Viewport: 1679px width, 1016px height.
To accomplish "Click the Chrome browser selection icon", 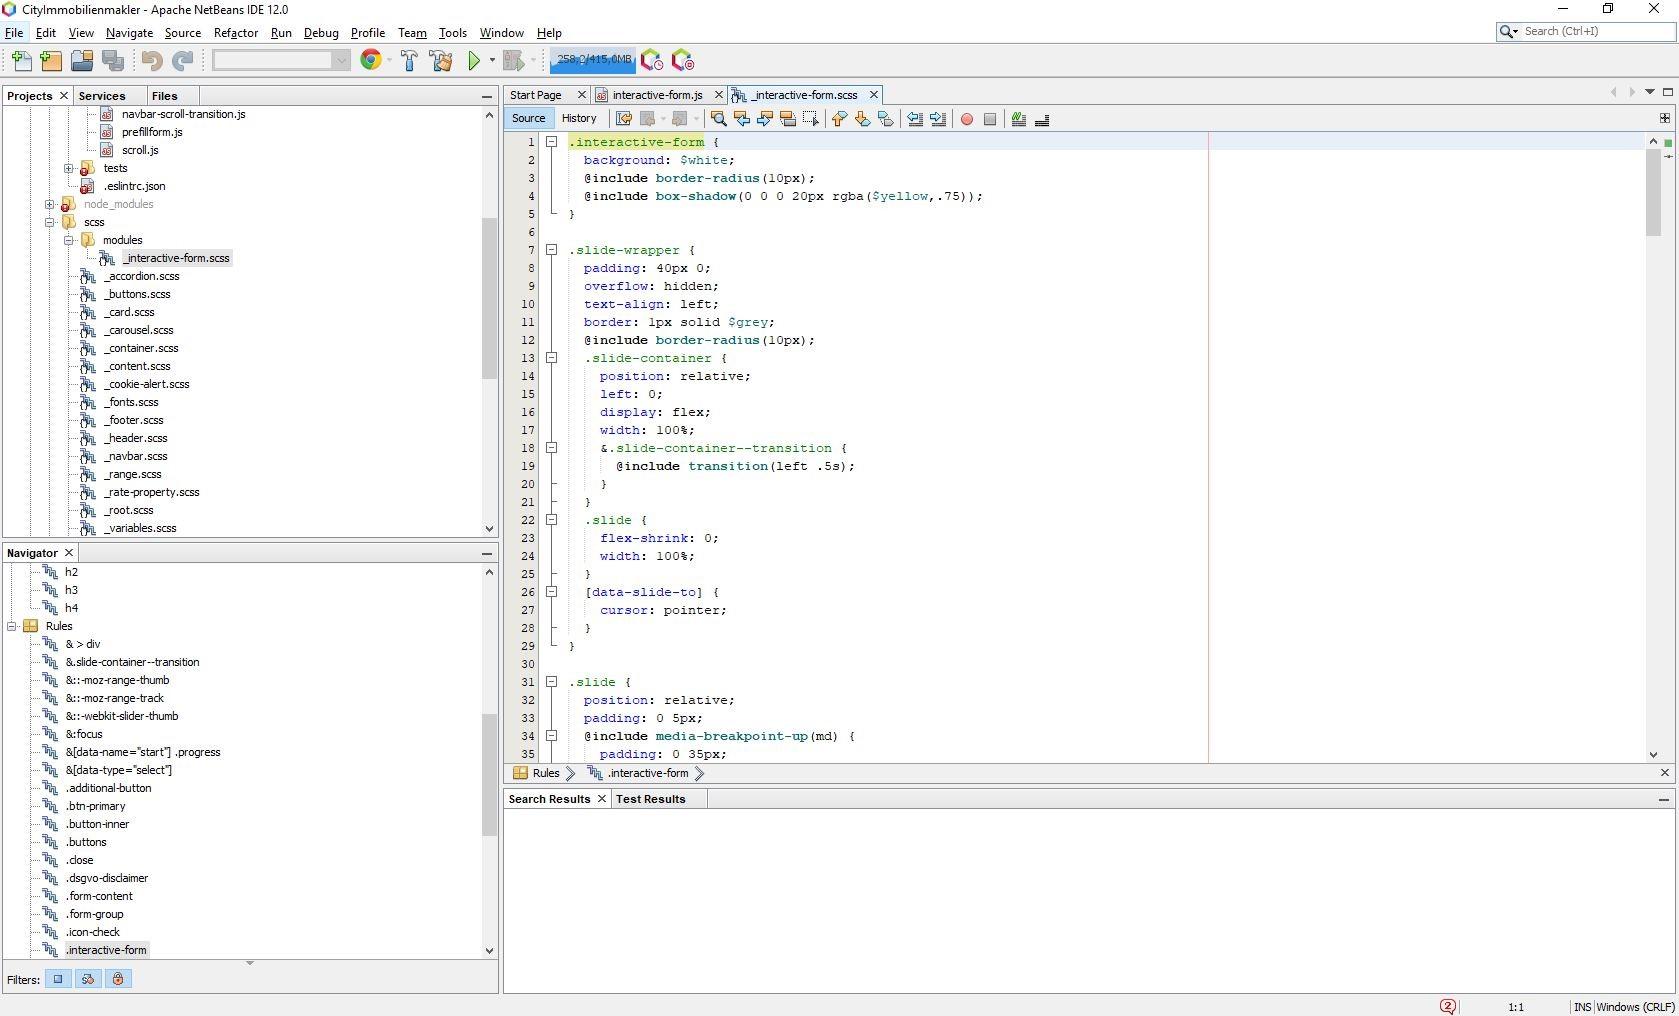I will pyautogui.click(x=370, y=61).
